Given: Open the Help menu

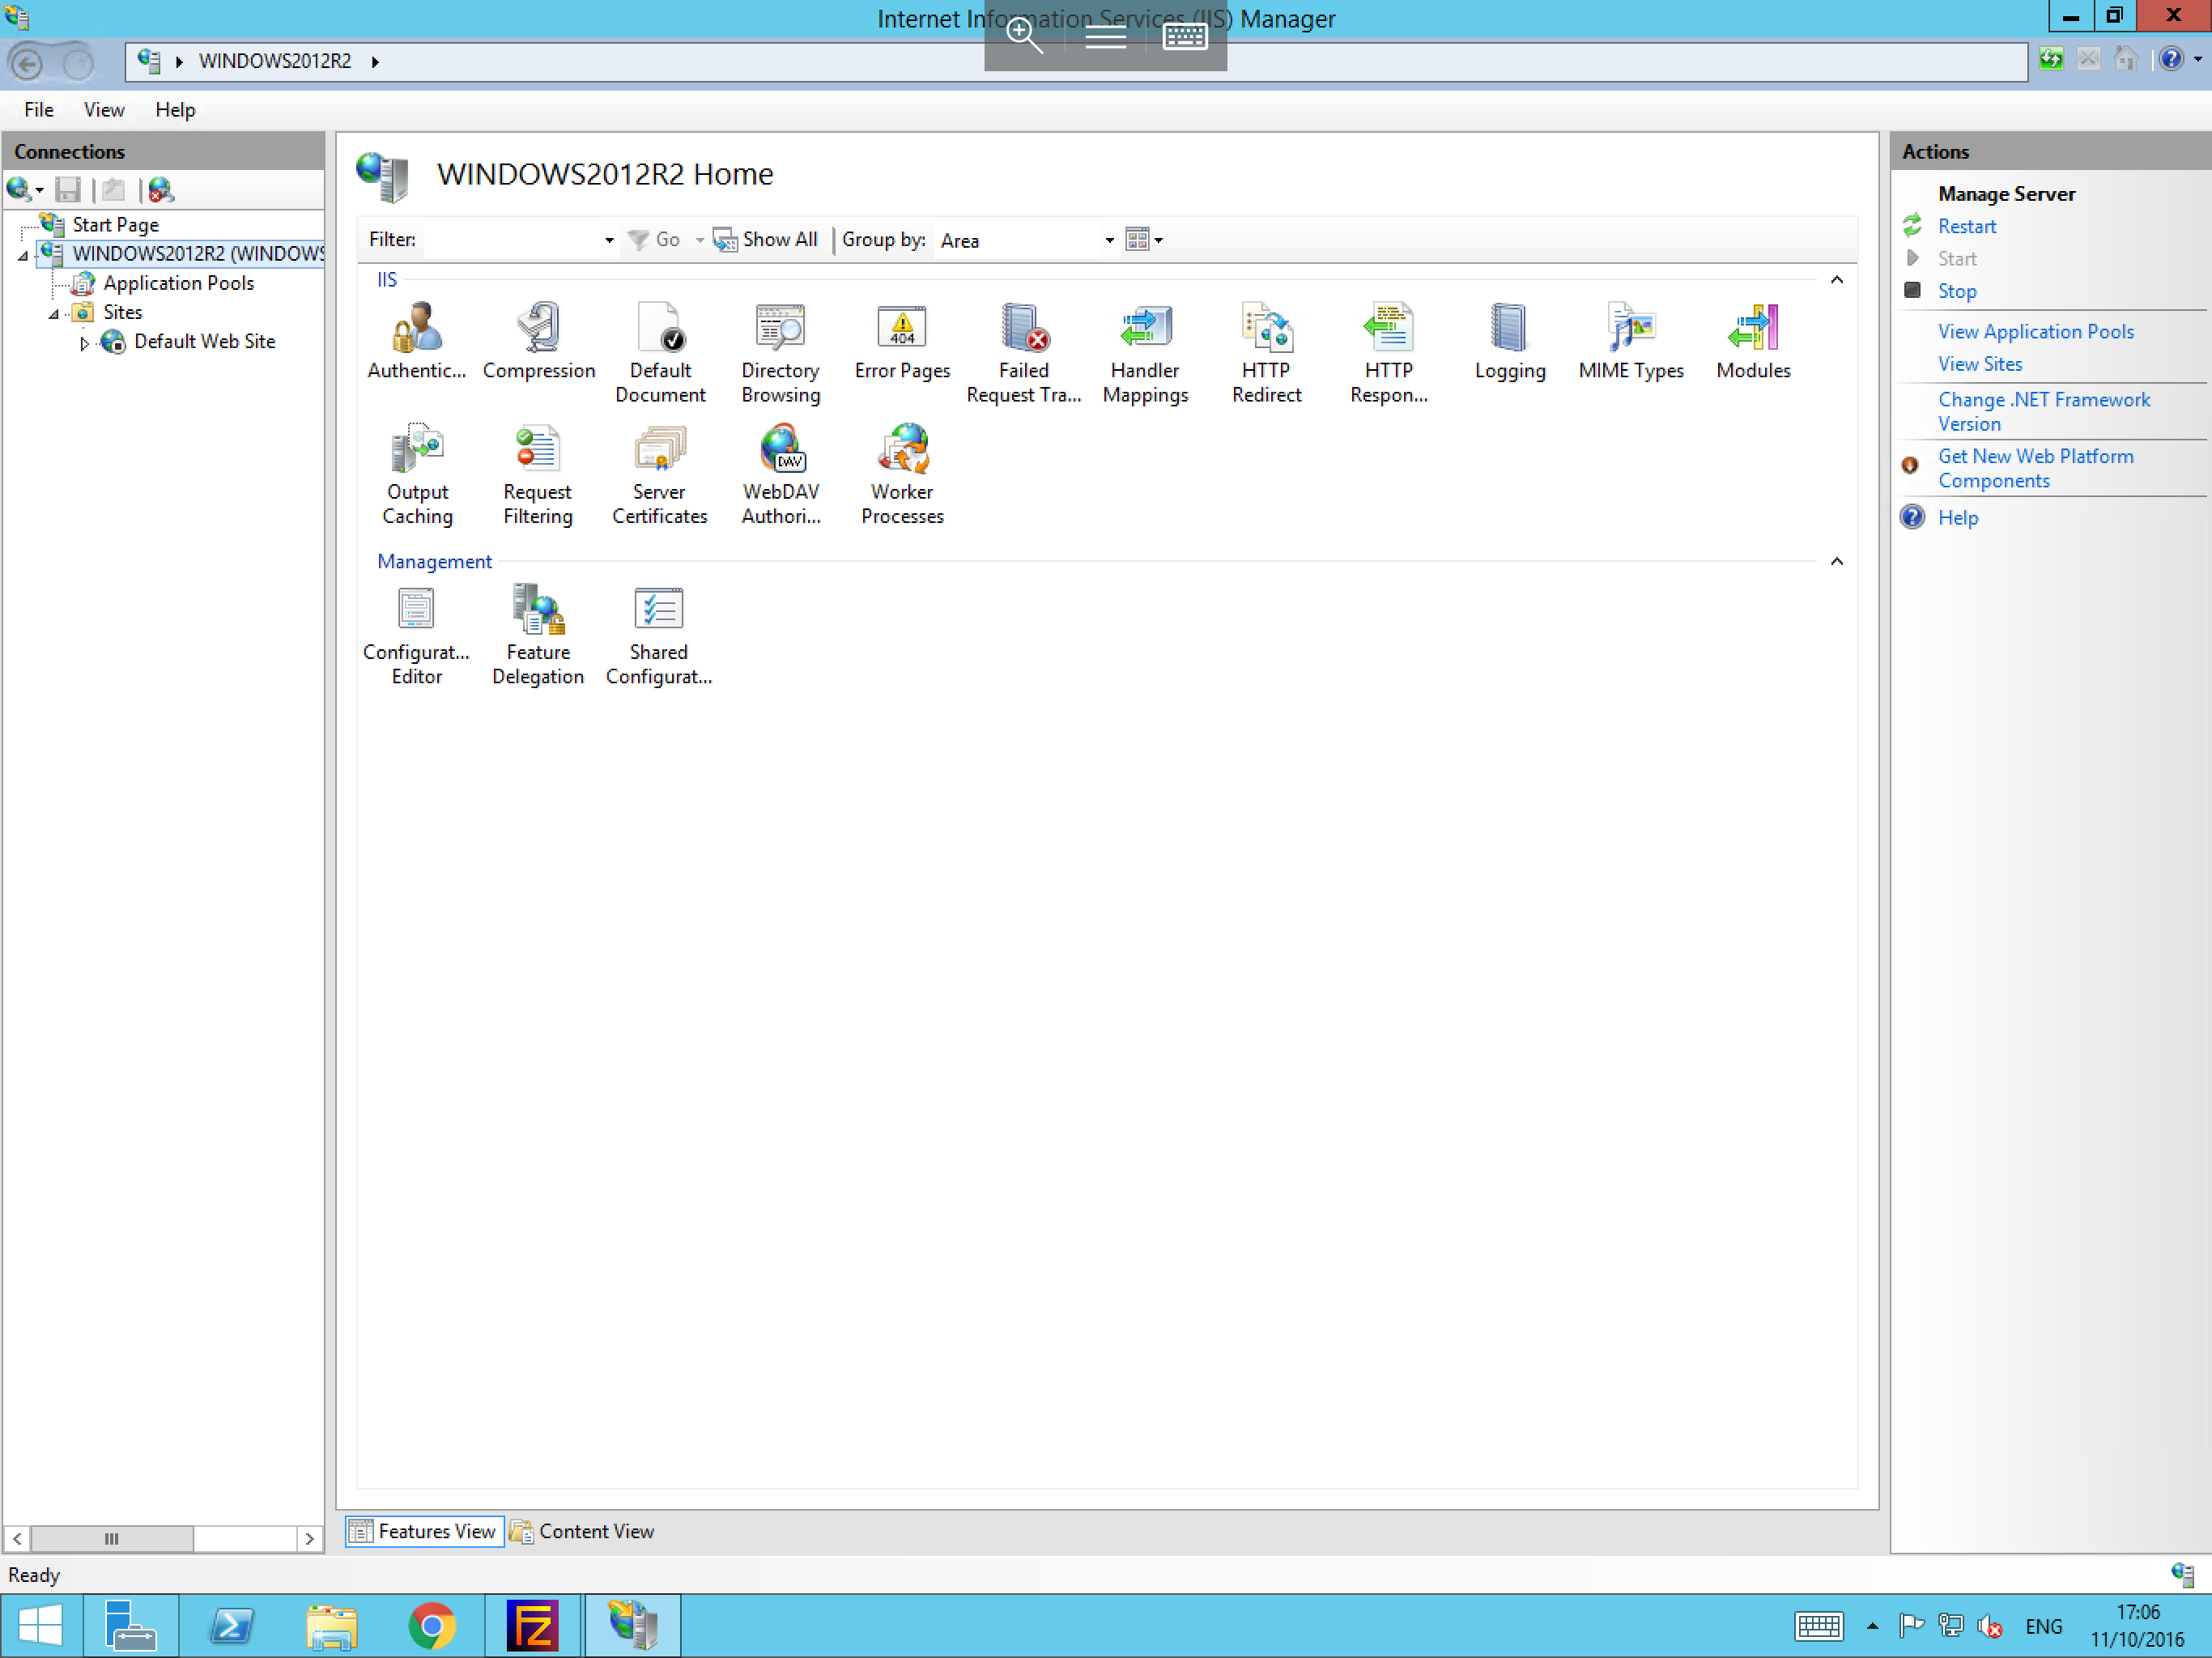Looking at the screenshot, I should tap(175, 110).
